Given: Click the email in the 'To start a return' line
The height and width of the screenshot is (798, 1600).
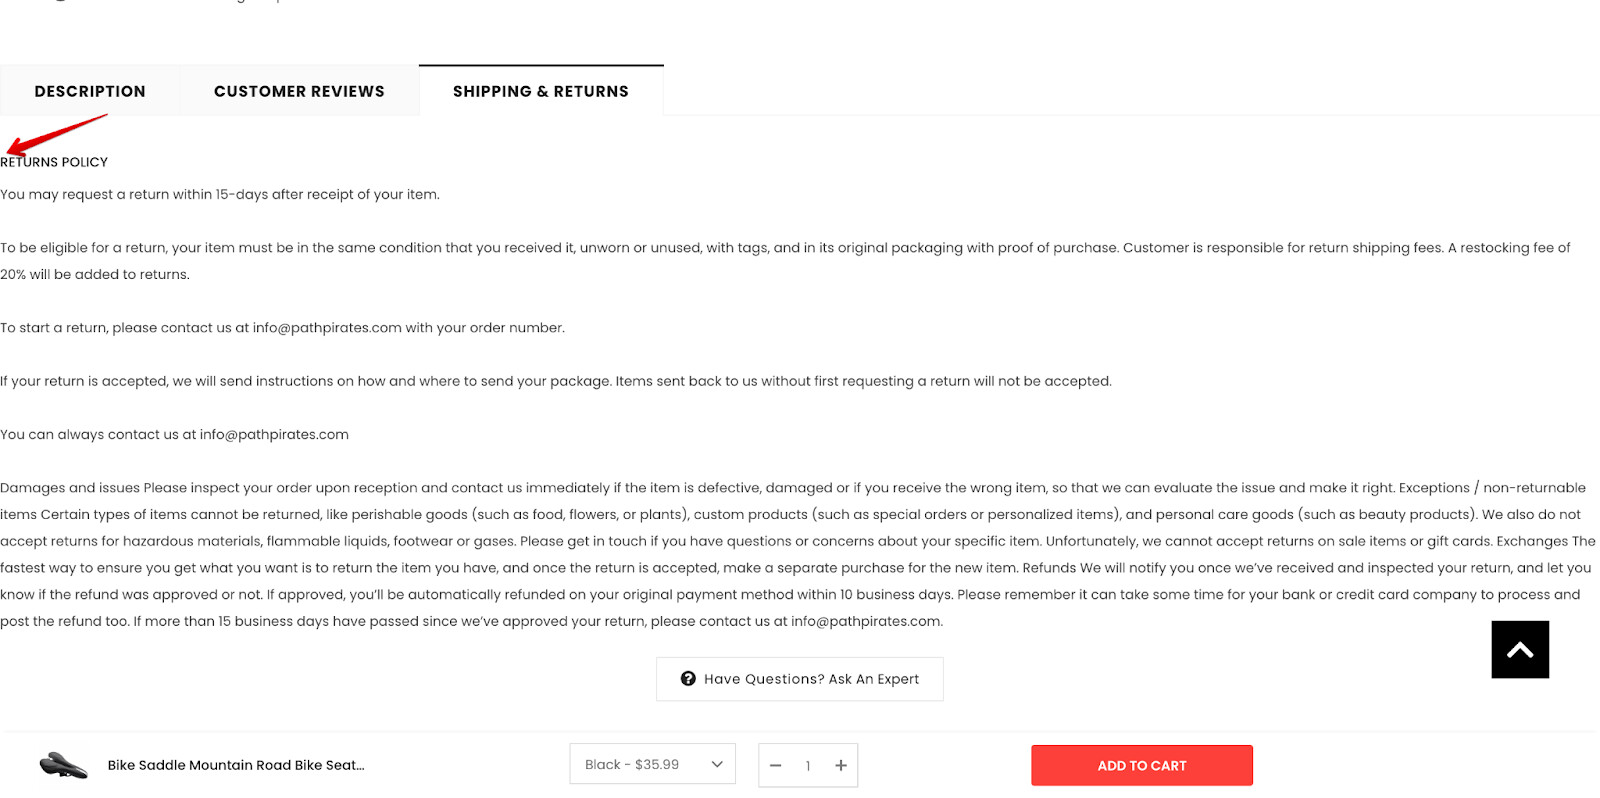Looking at the screenshot, I should pos(327,328).
